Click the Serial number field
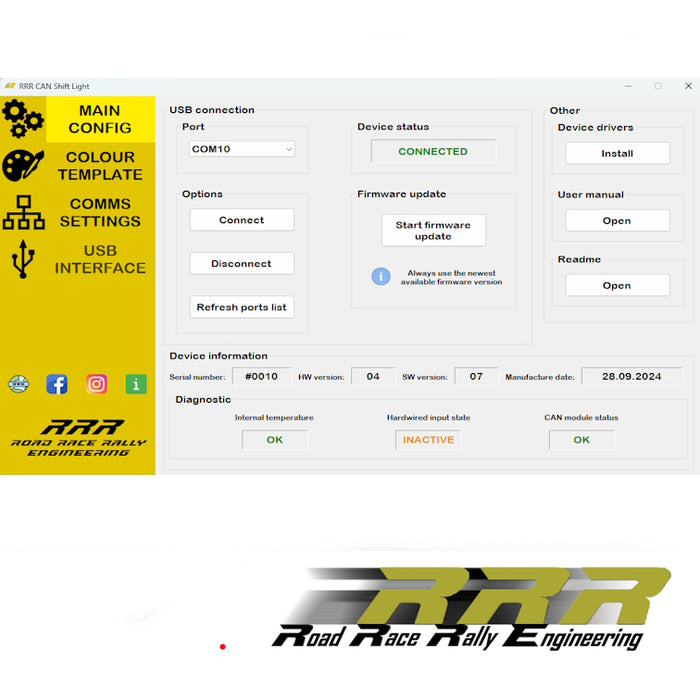 point(262,377)
